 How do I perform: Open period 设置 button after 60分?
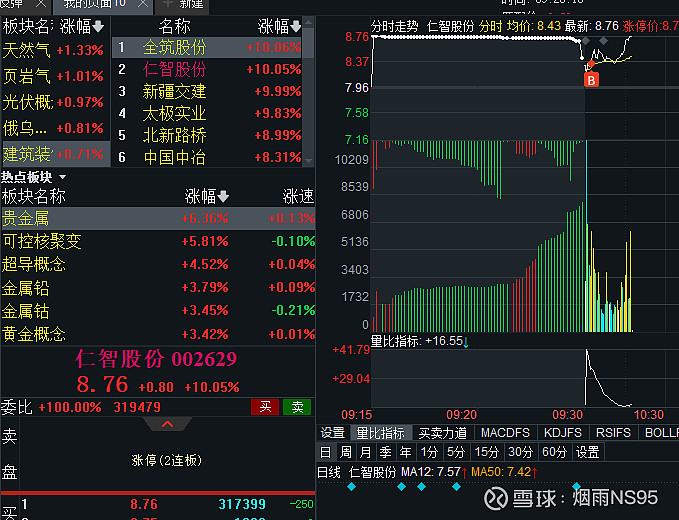click(588, 452)
